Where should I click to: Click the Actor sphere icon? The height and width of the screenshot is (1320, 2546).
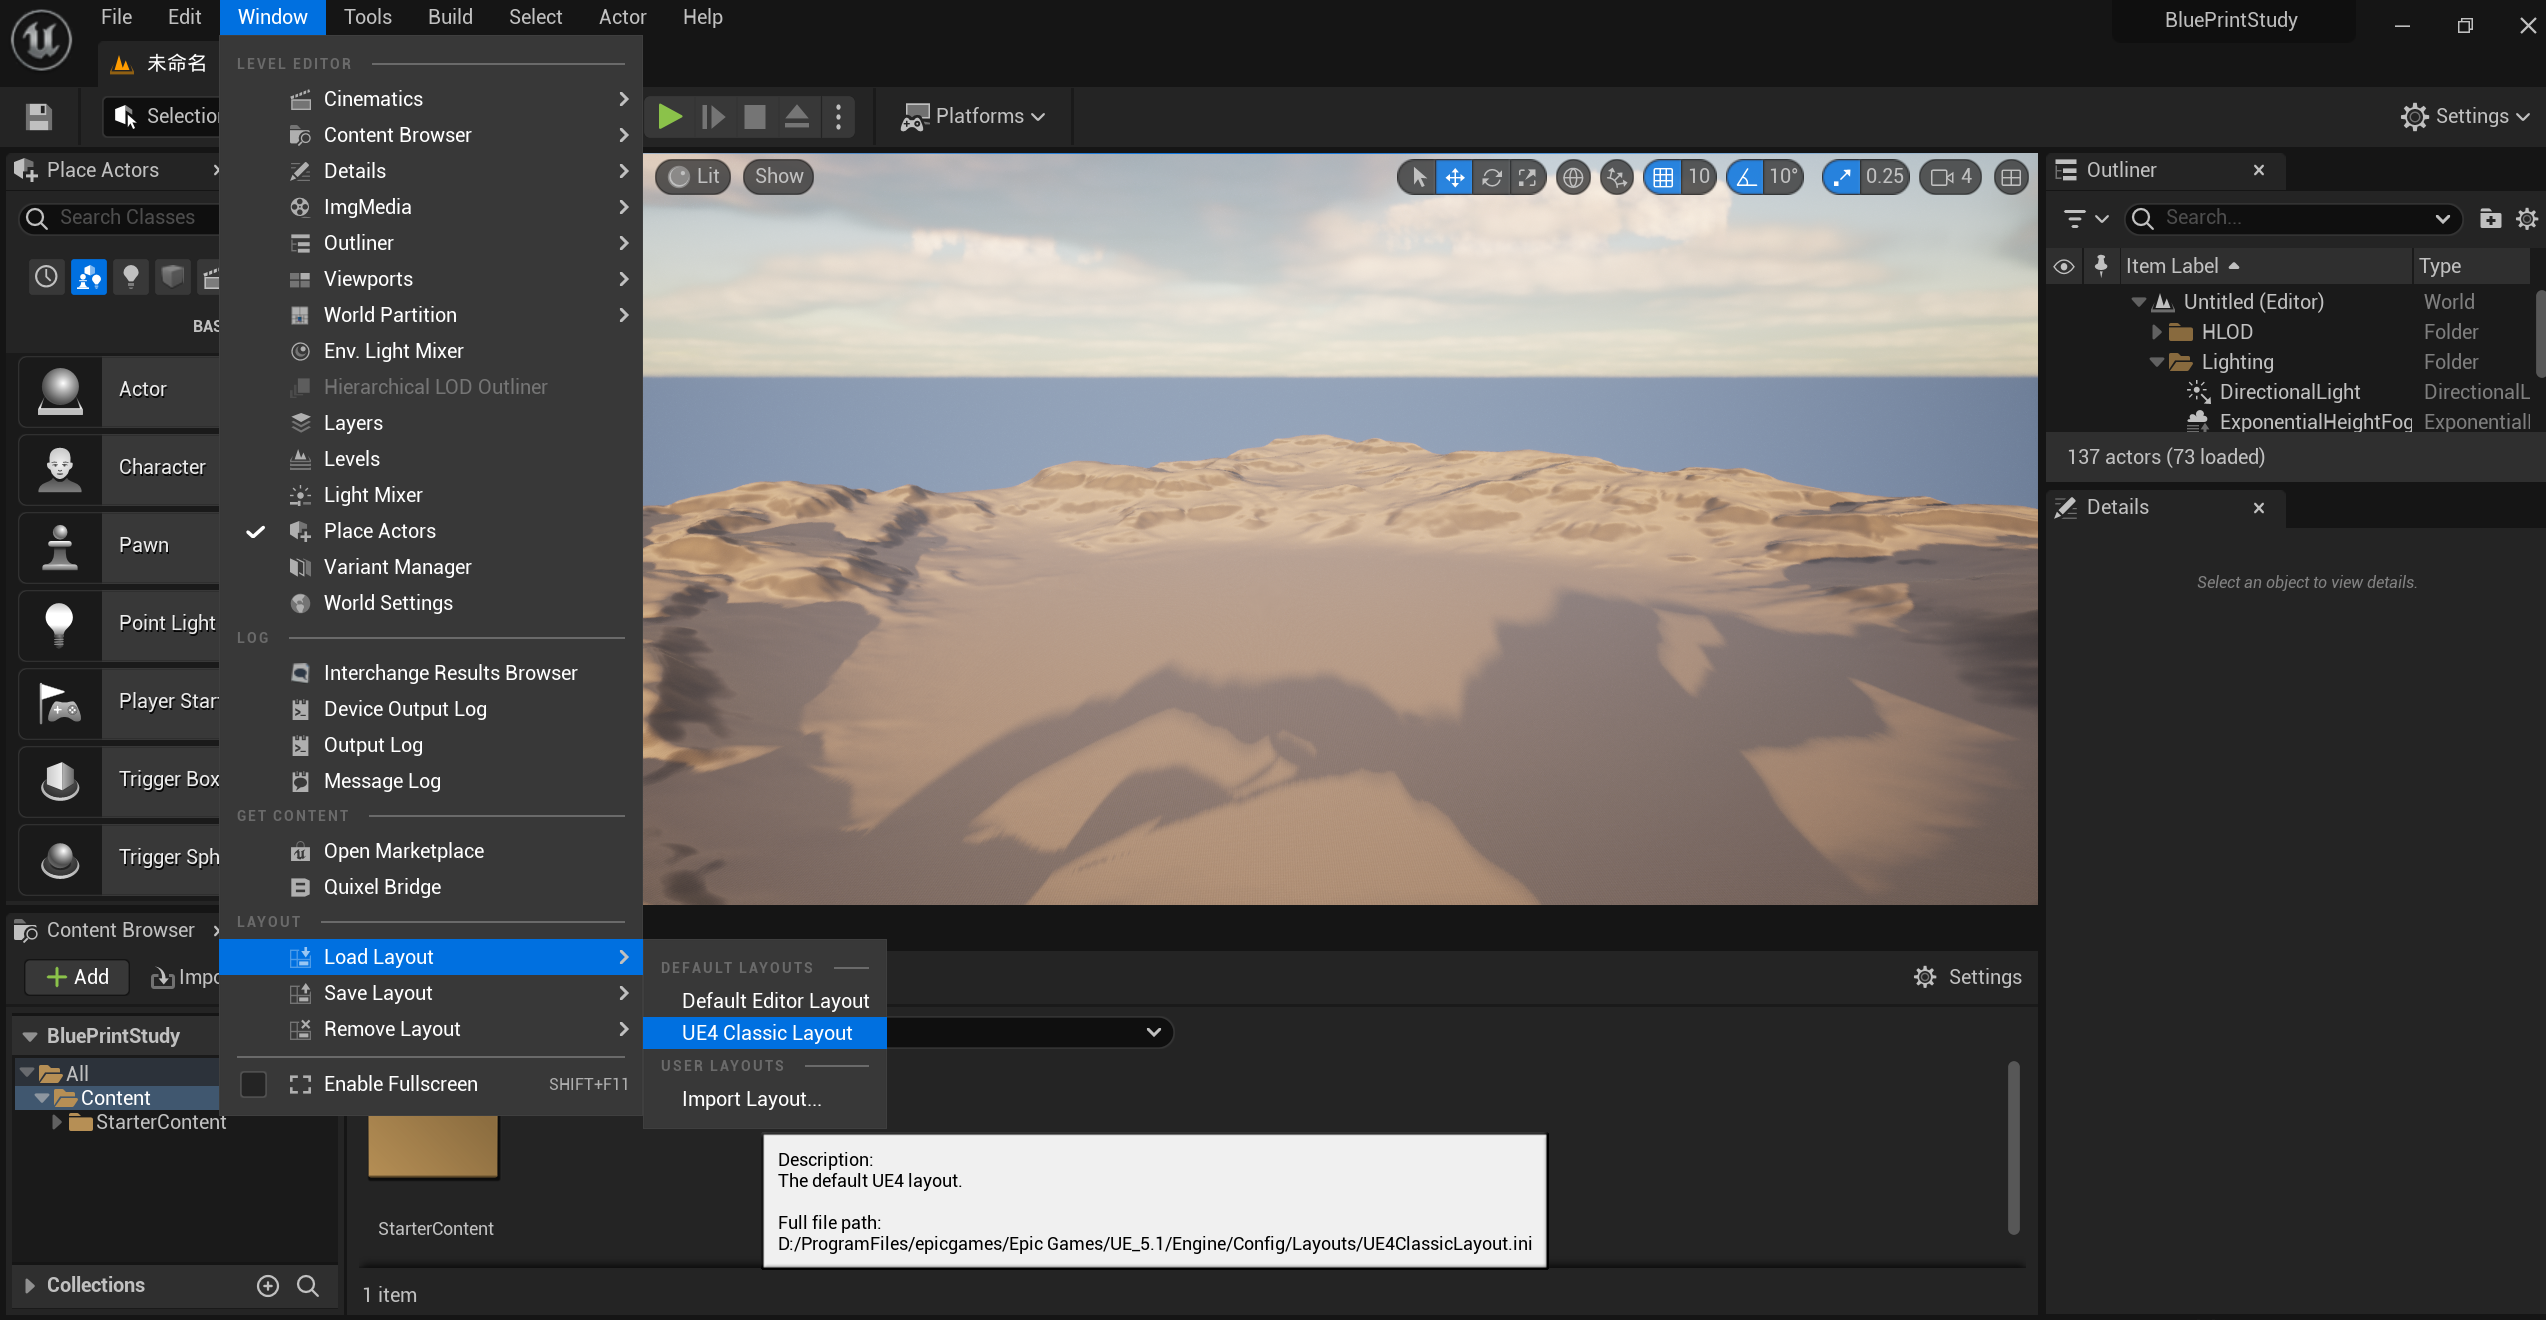click(60, 391)
